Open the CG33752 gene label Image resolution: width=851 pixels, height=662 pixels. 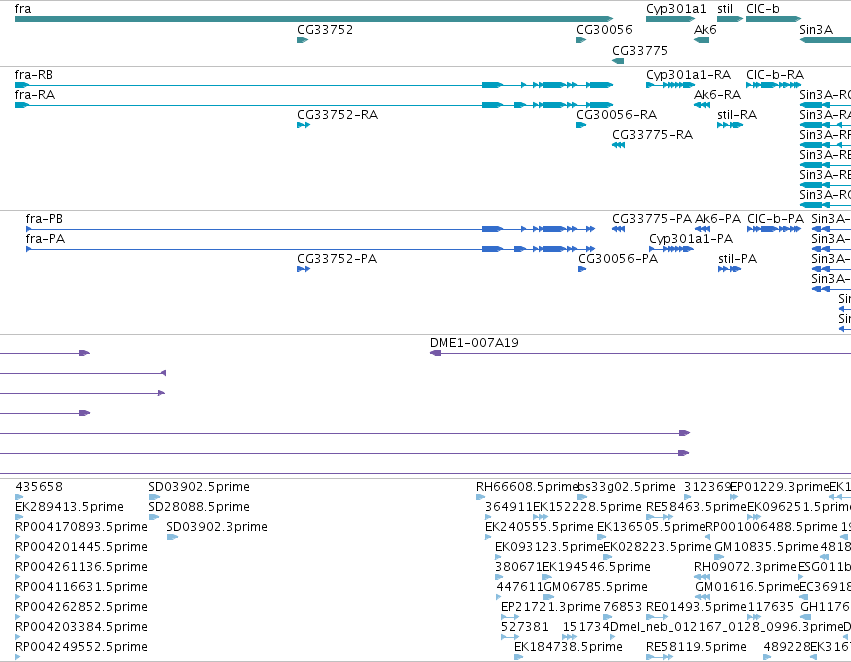pyautogui.click(x=325, y=30)
